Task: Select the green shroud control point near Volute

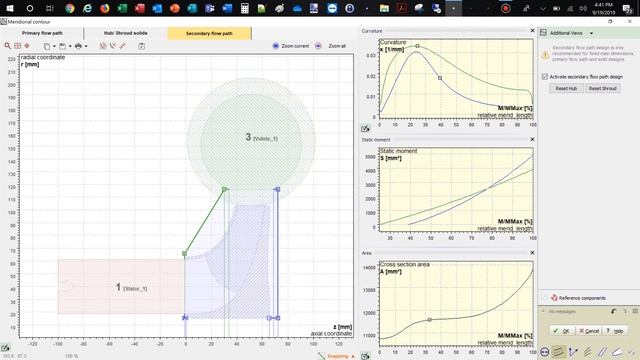Action: click(x=224, y=189)
